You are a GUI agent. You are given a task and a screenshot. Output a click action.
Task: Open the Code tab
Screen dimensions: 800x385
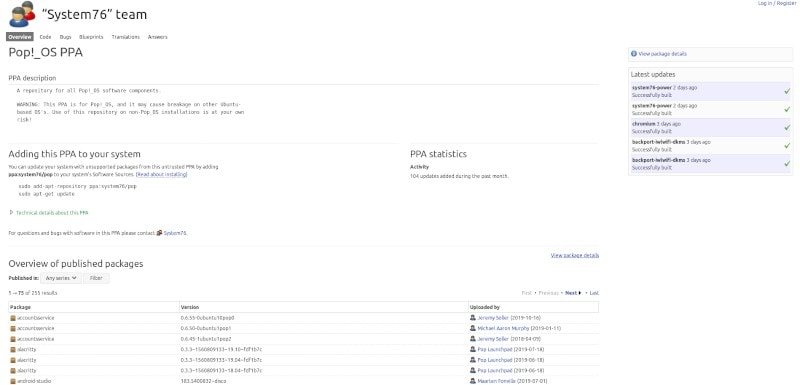click(x=45, y=37)
